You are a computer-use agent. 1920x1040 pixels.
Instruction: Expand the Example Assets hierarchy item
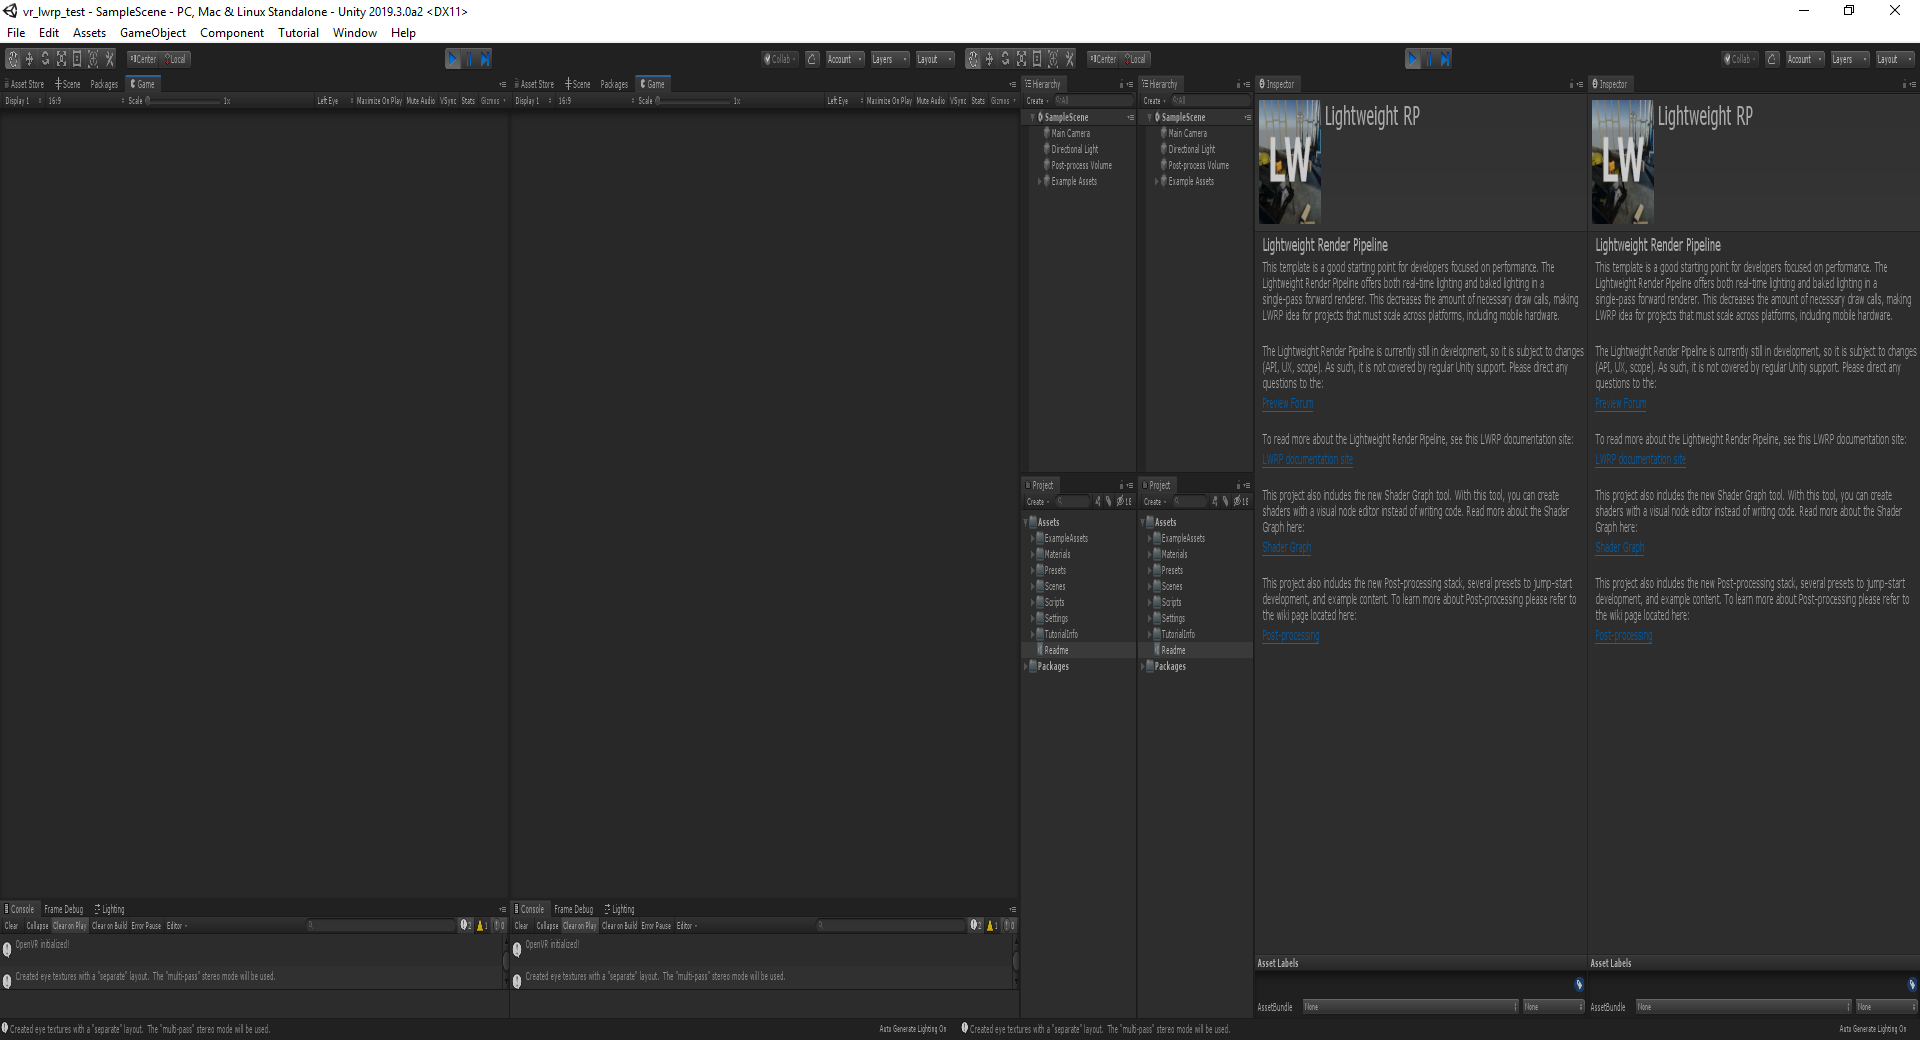point(1040,181)
